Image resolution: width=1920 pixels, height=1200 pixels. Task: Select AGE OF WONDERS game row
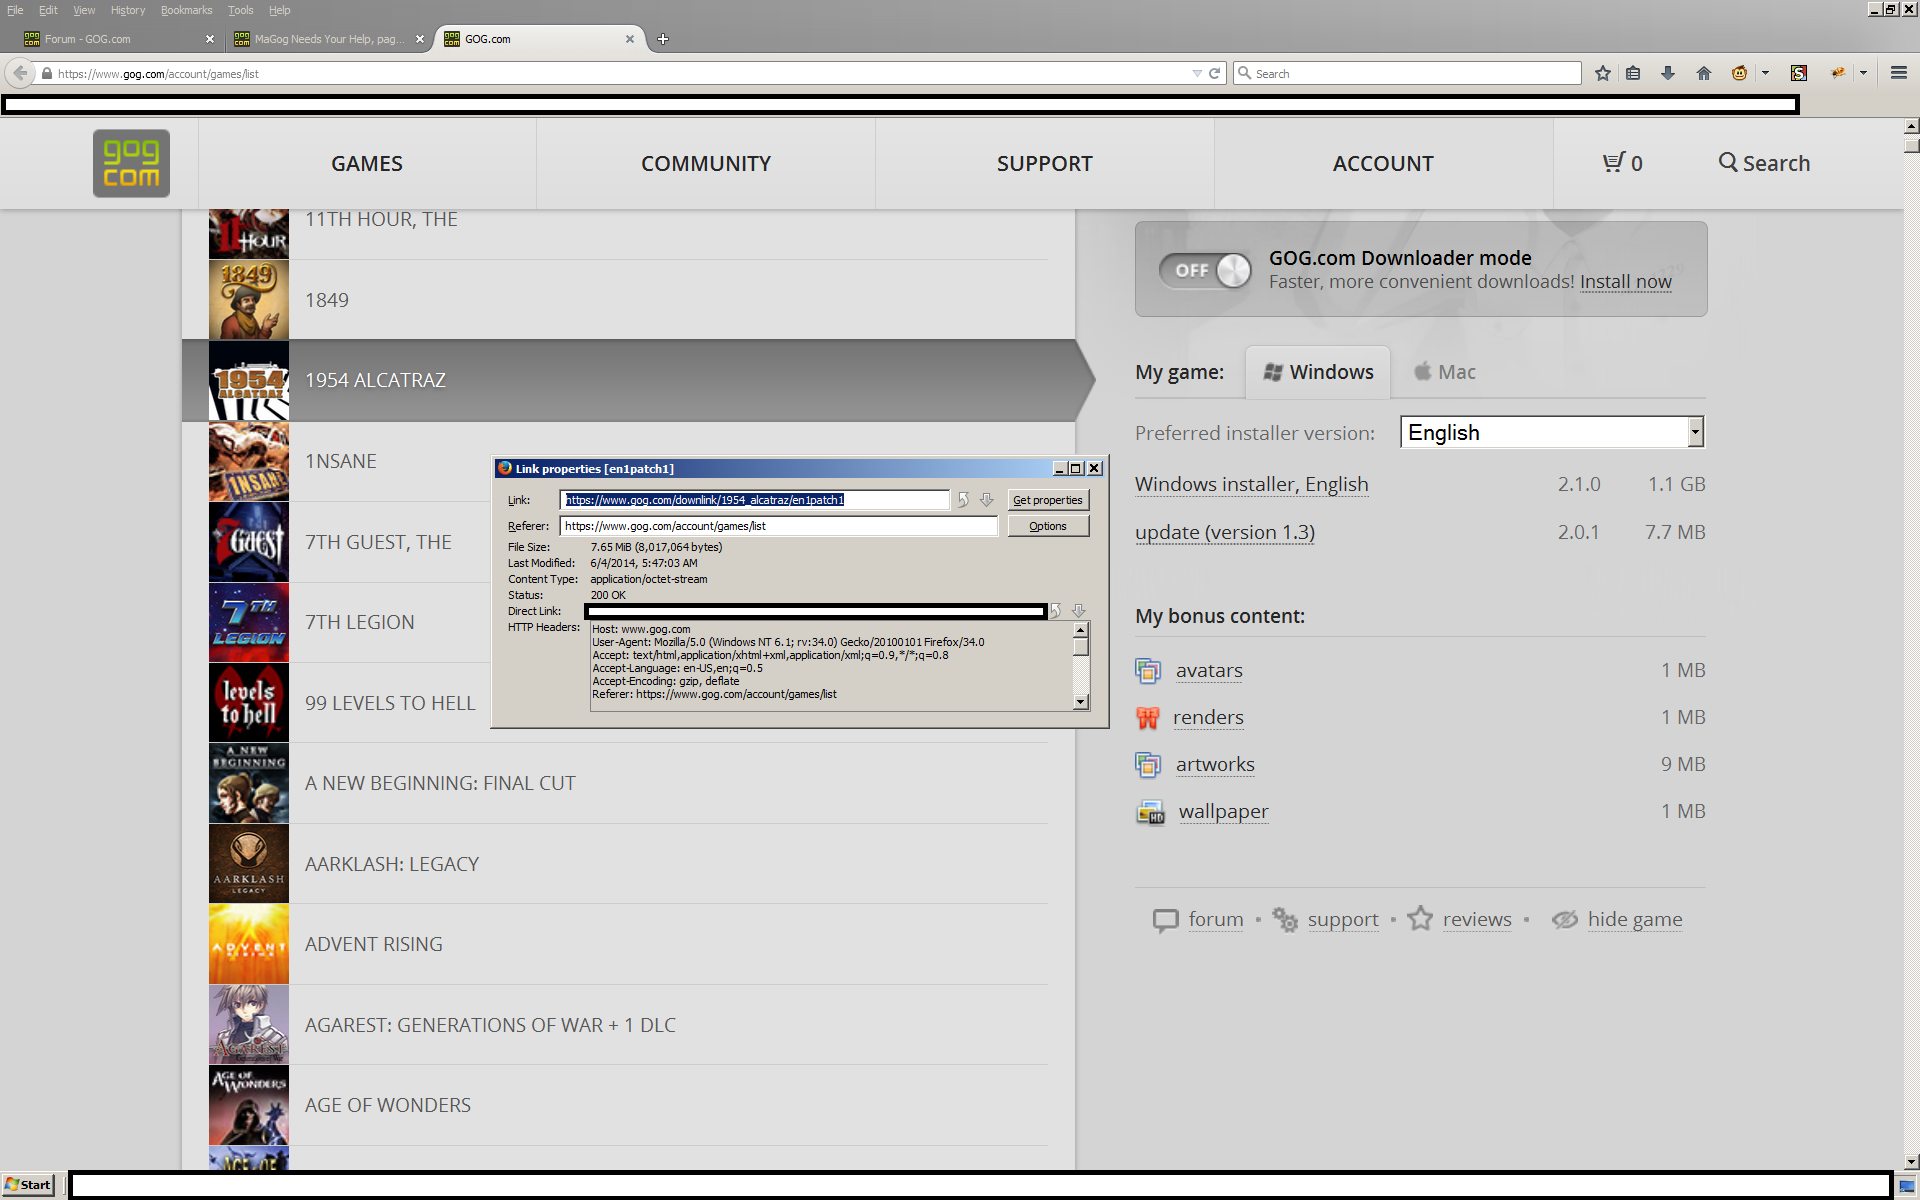[x=628, y=1105]
